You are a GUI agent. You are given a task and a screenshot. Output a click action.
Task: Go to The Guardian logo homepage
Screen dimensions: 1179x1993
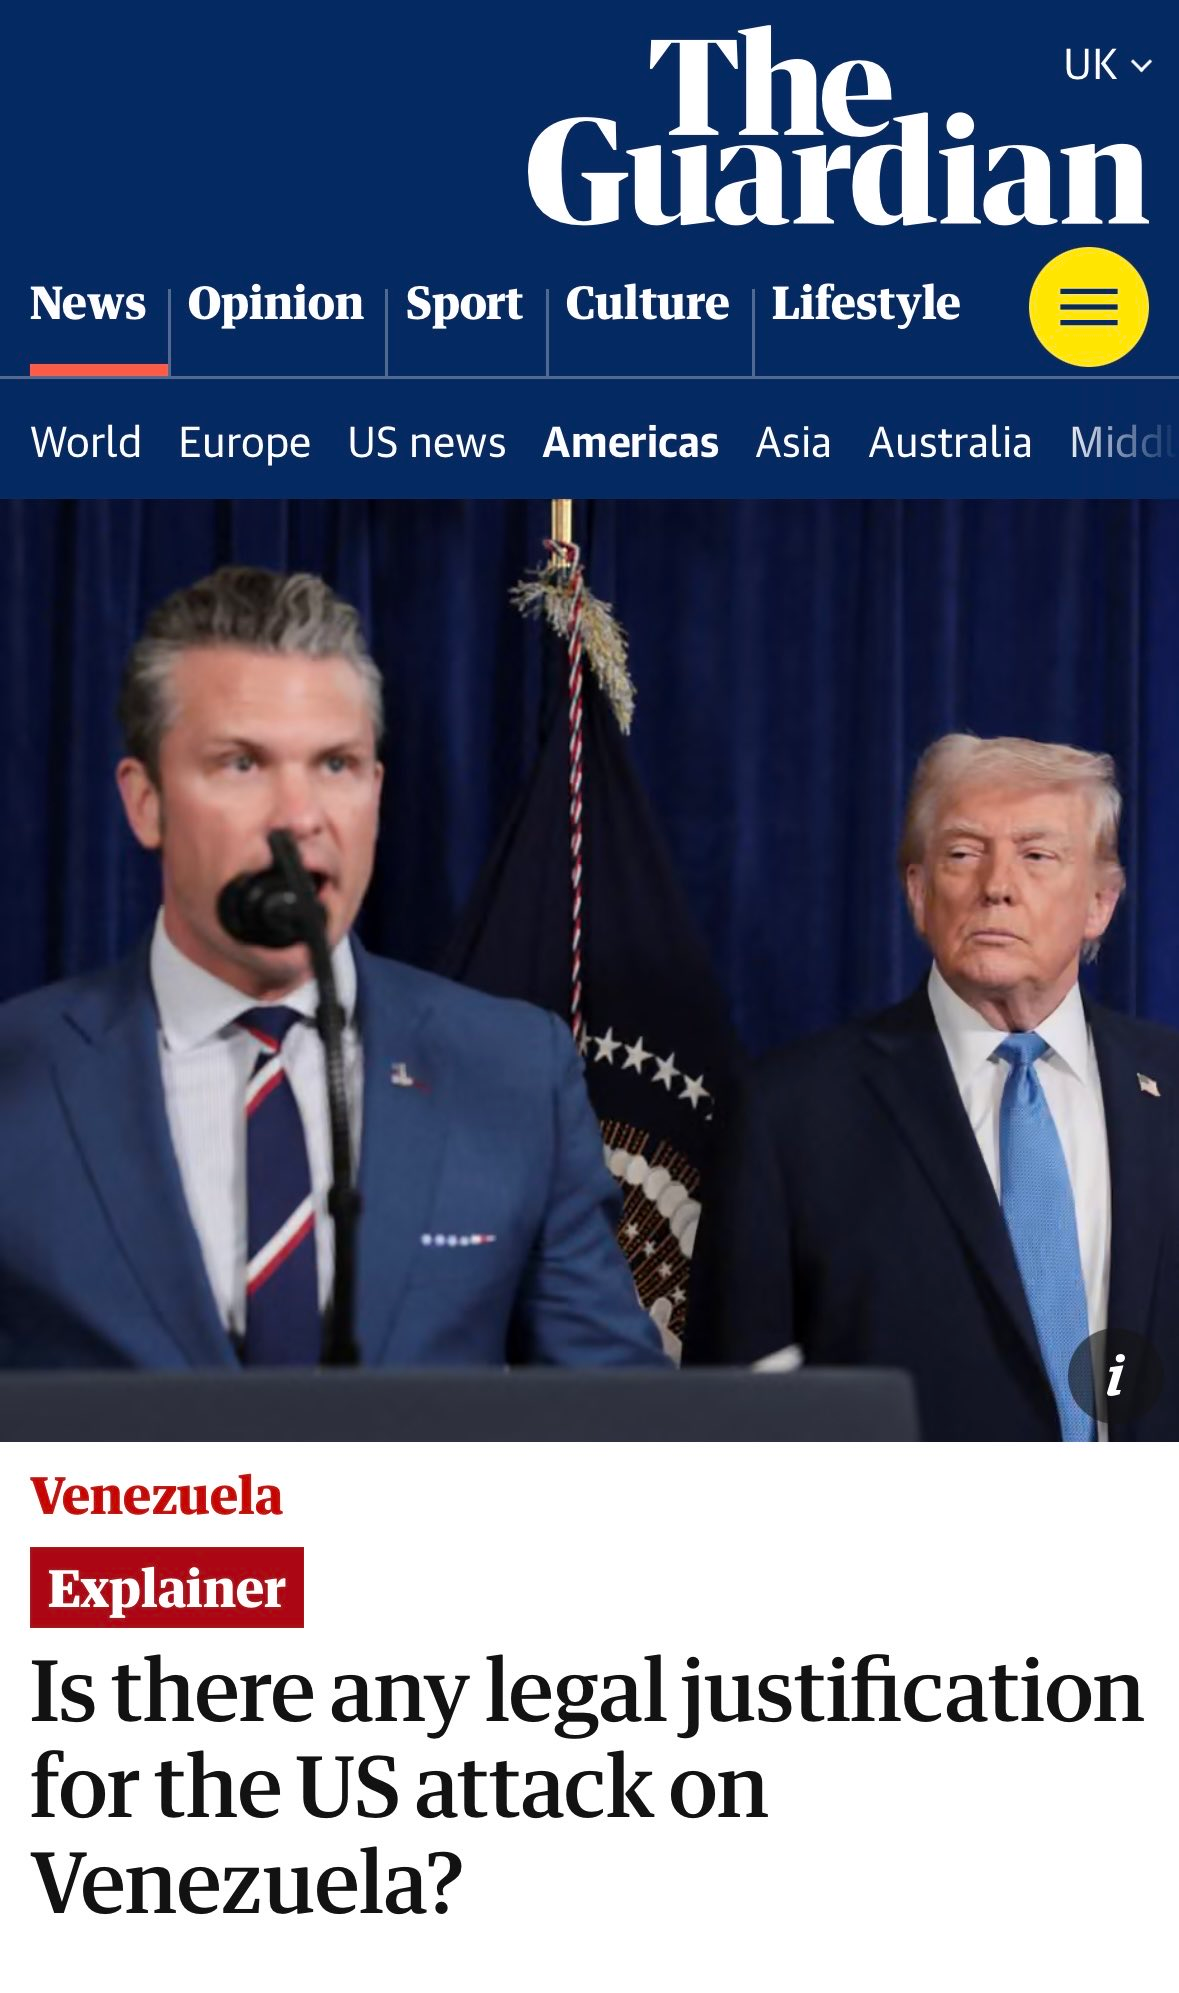tap(837, 128)
